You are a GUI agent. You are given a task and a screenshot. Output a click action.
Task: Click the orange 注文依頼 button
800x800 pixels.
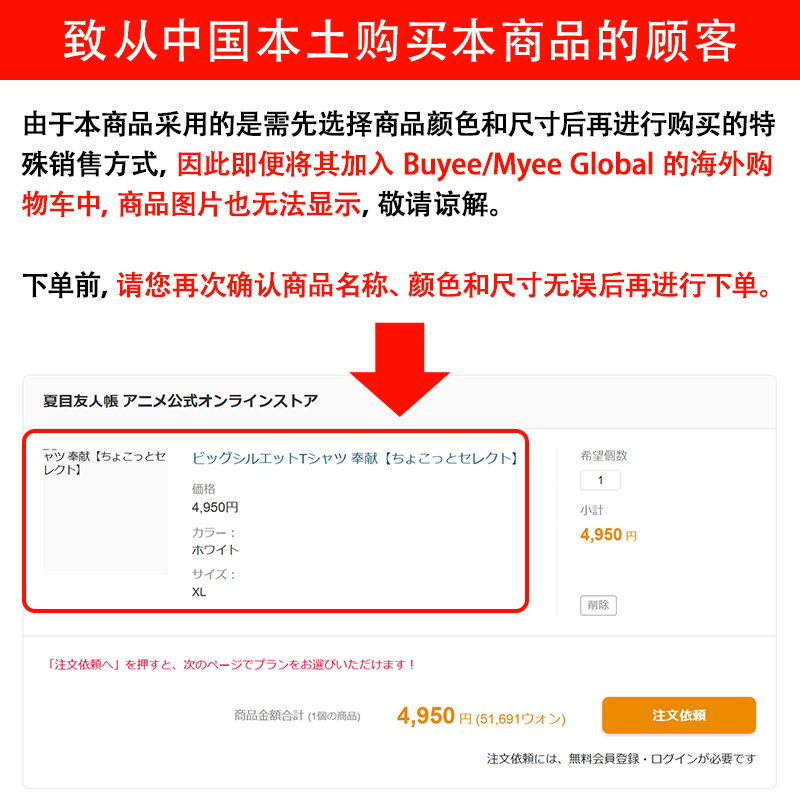[x=679, y=715]
